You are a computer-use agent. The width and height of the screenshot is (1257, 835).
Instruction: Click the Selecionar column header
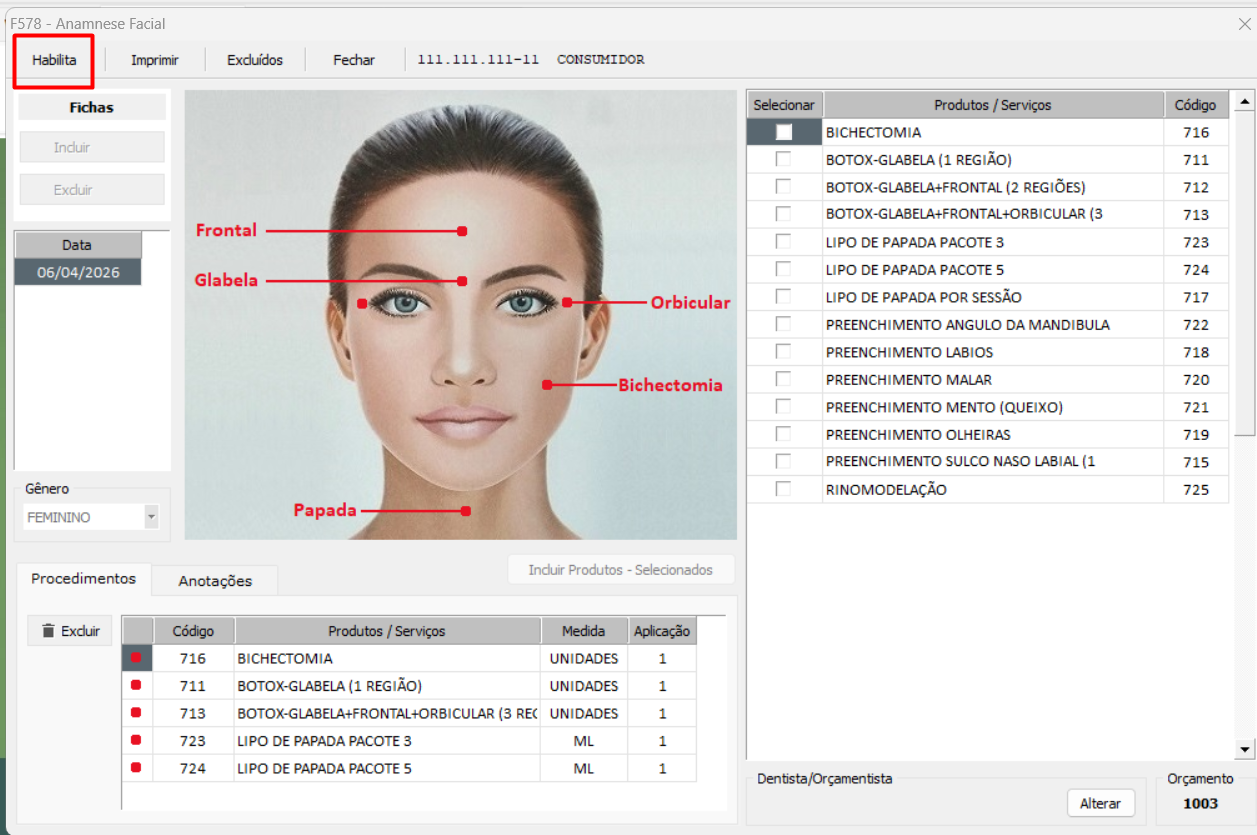[x=784, y=104]
